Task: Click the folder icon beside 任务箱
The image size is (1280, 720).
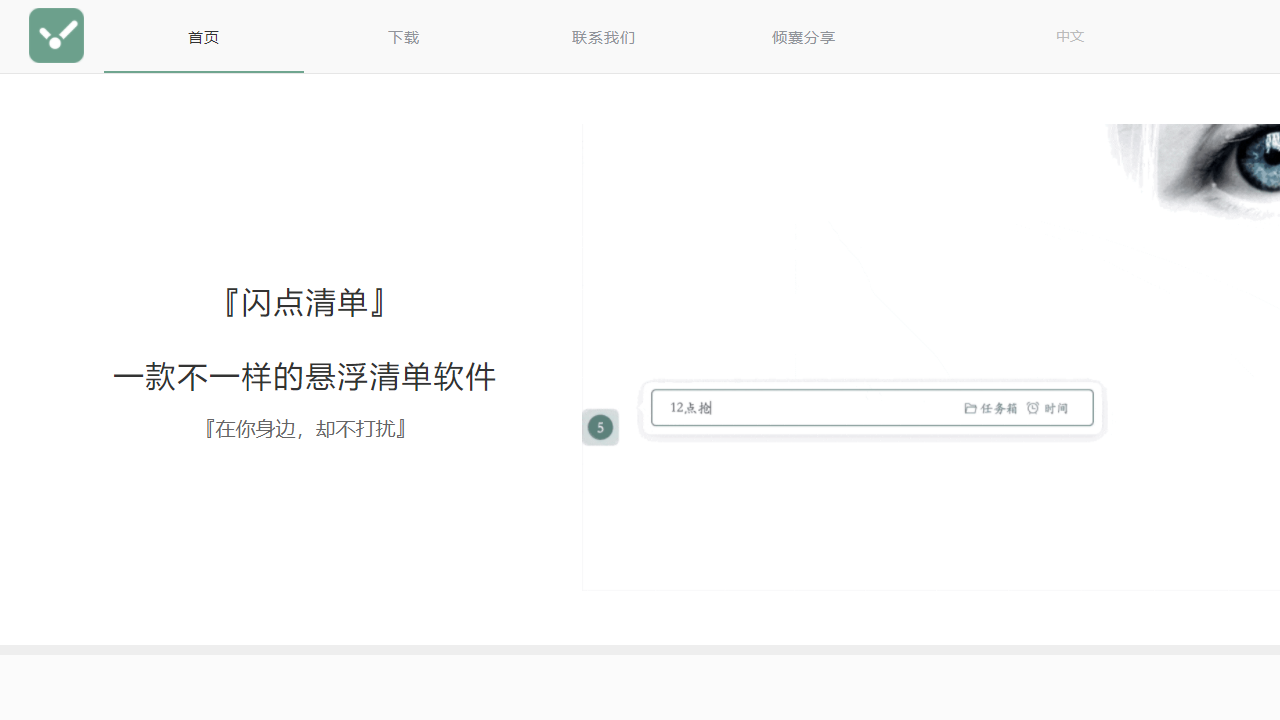Action: [970, 408]
